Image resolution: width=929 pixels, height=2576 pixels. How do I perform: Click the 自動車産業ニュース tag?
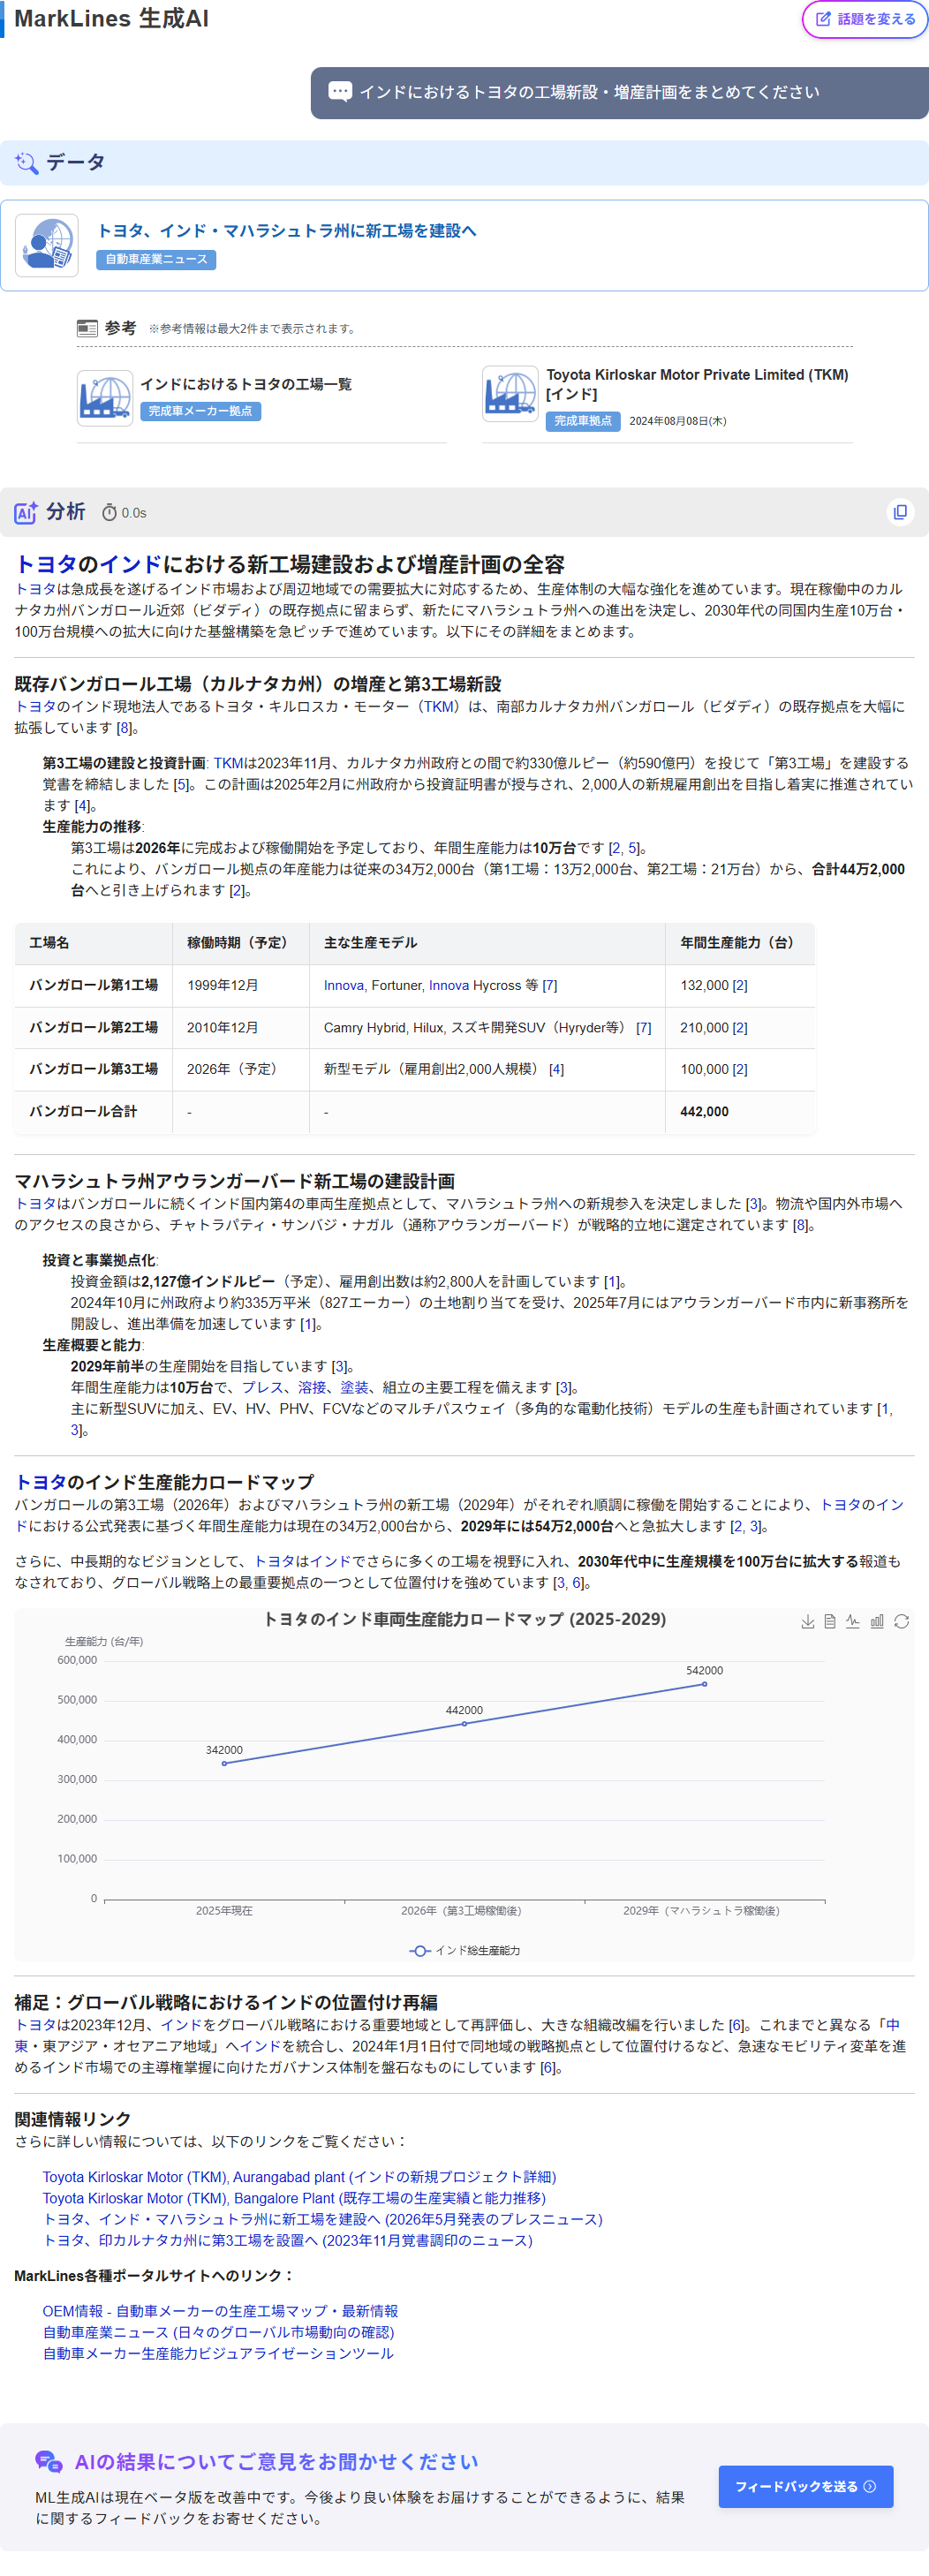156,259
